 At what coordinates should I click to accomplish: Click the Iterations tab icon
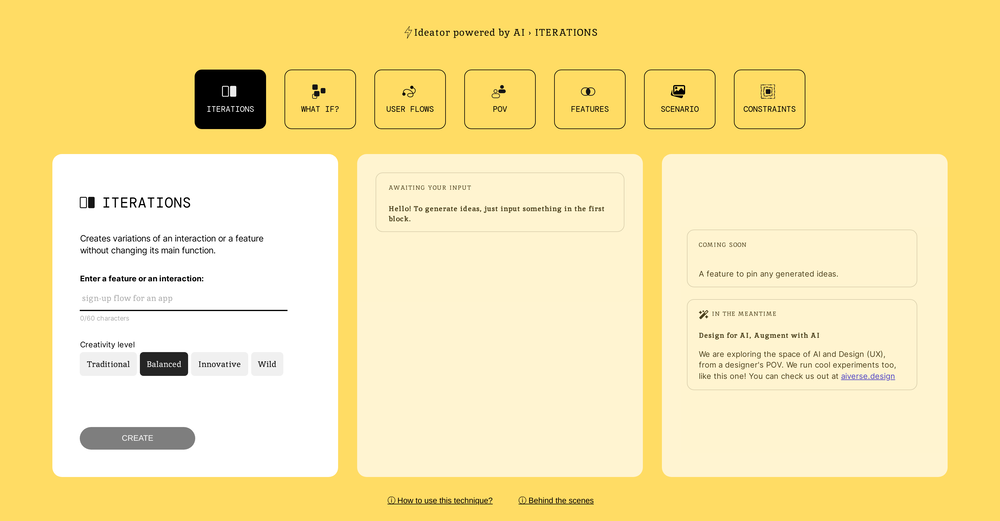229,91
